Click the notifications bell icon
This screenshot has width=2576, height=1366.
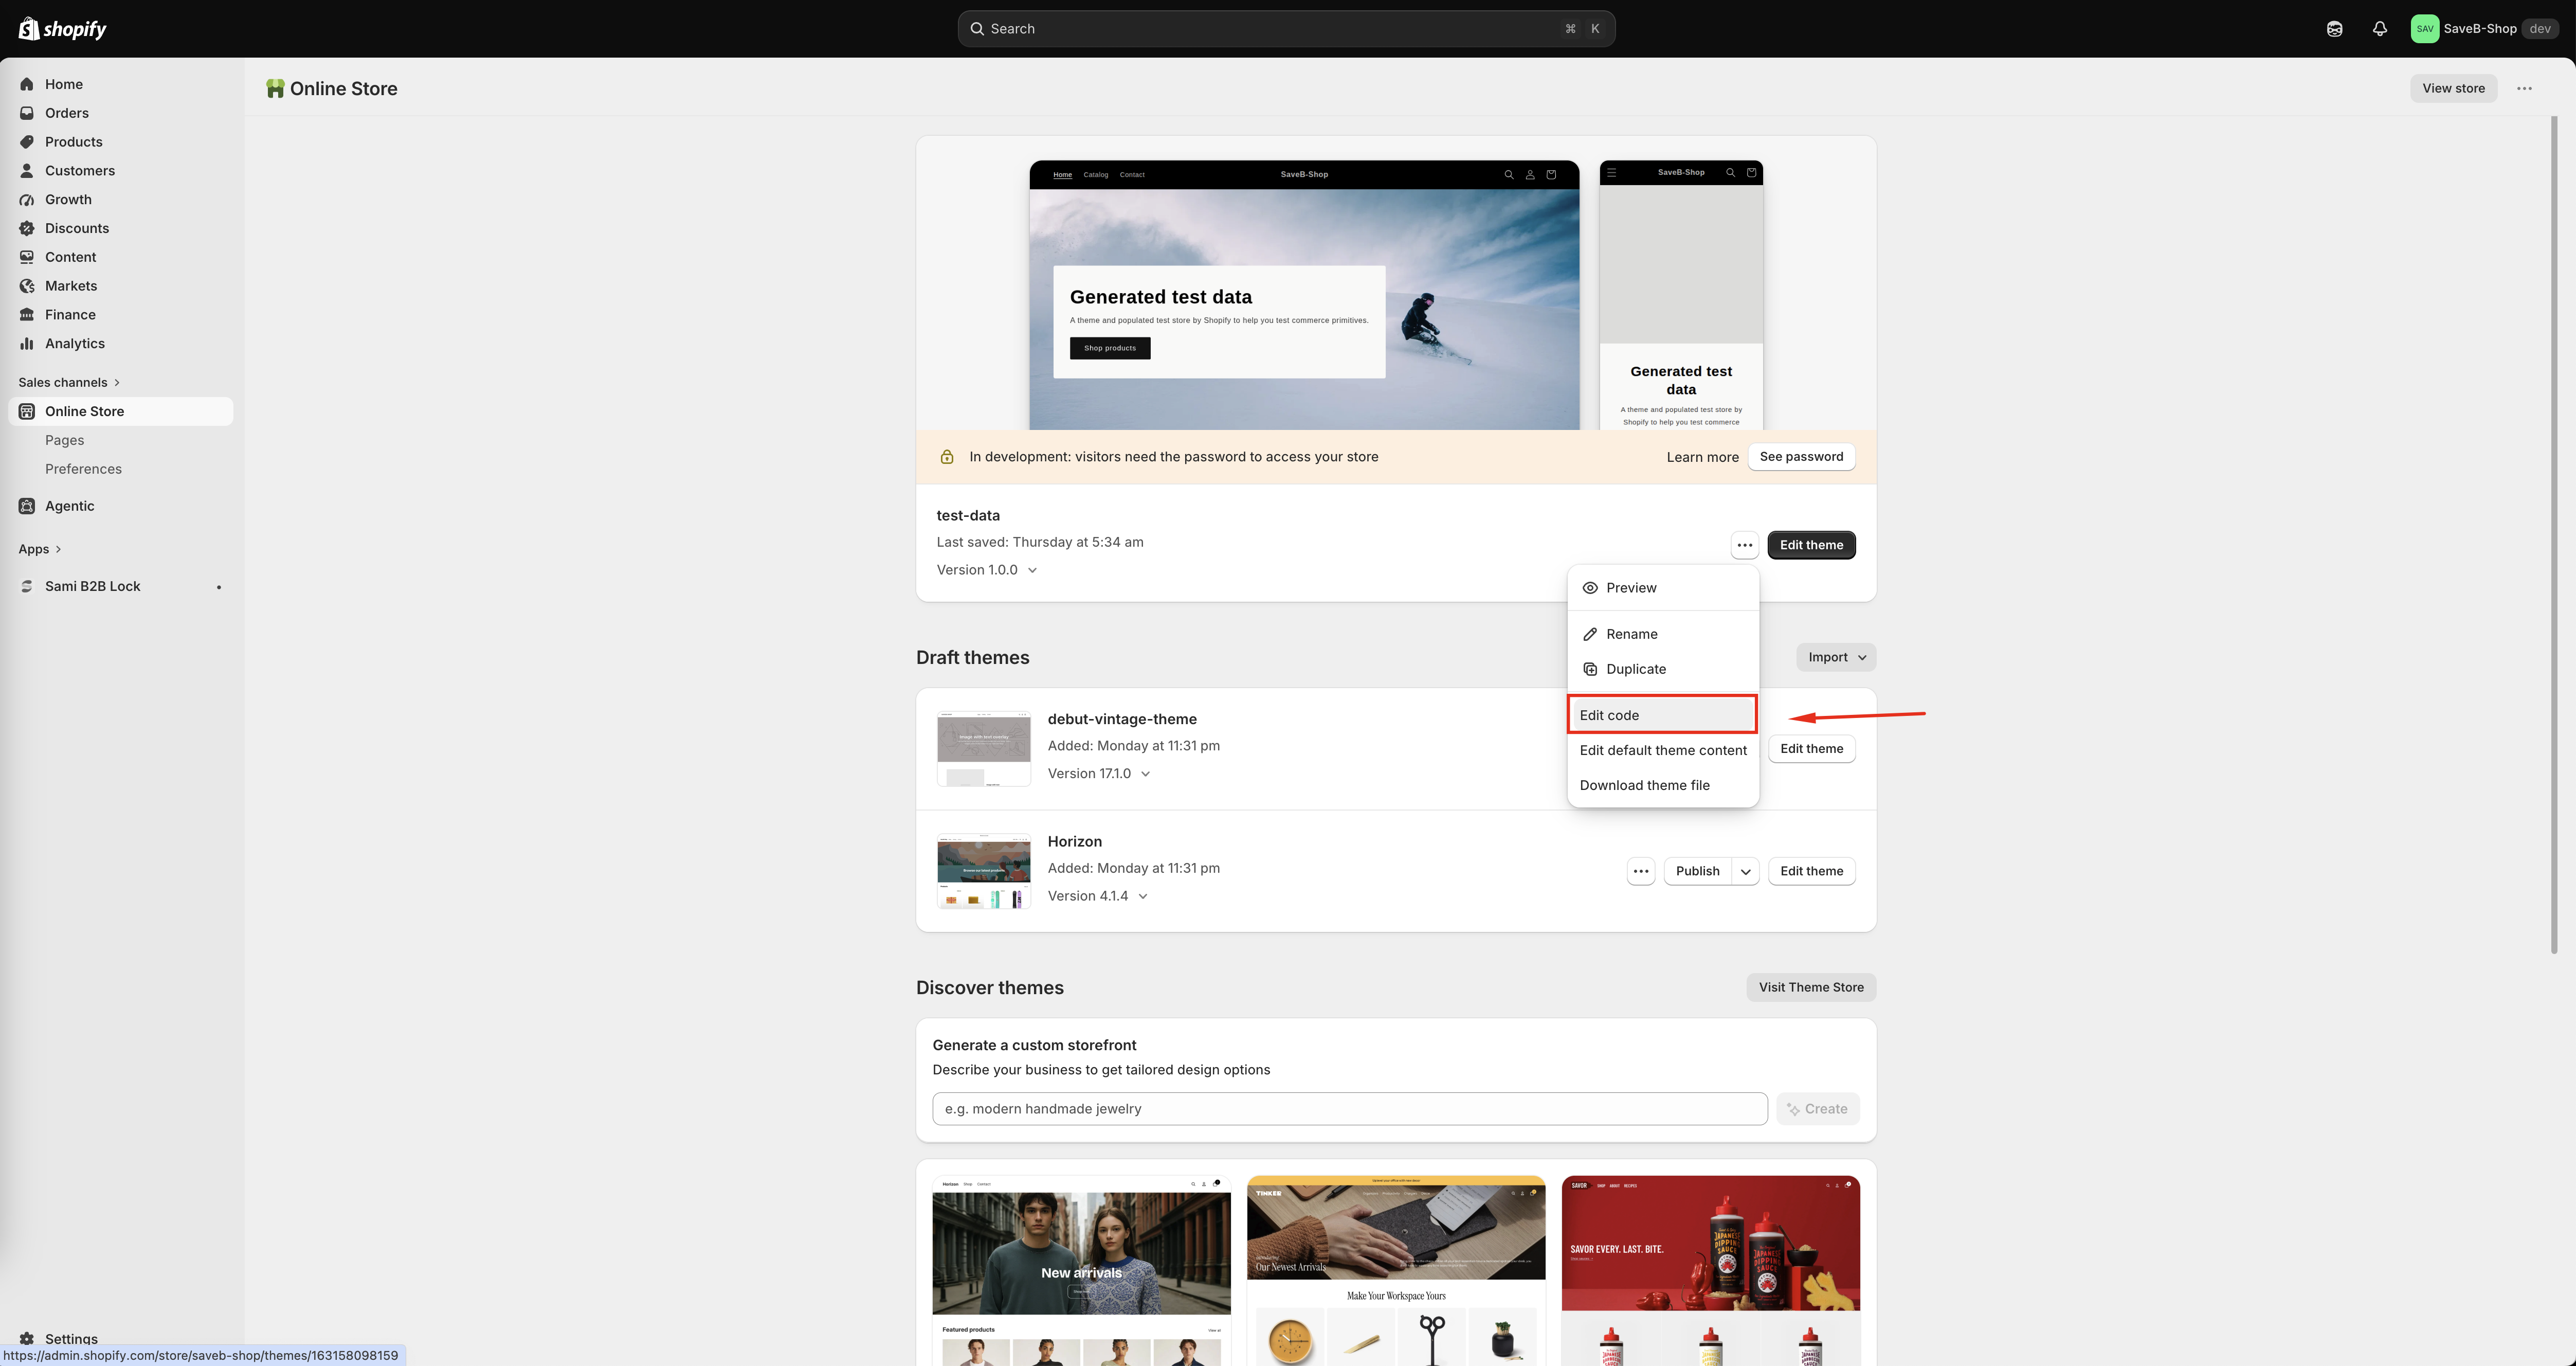pyautogui.click(x=2380, y=29)
